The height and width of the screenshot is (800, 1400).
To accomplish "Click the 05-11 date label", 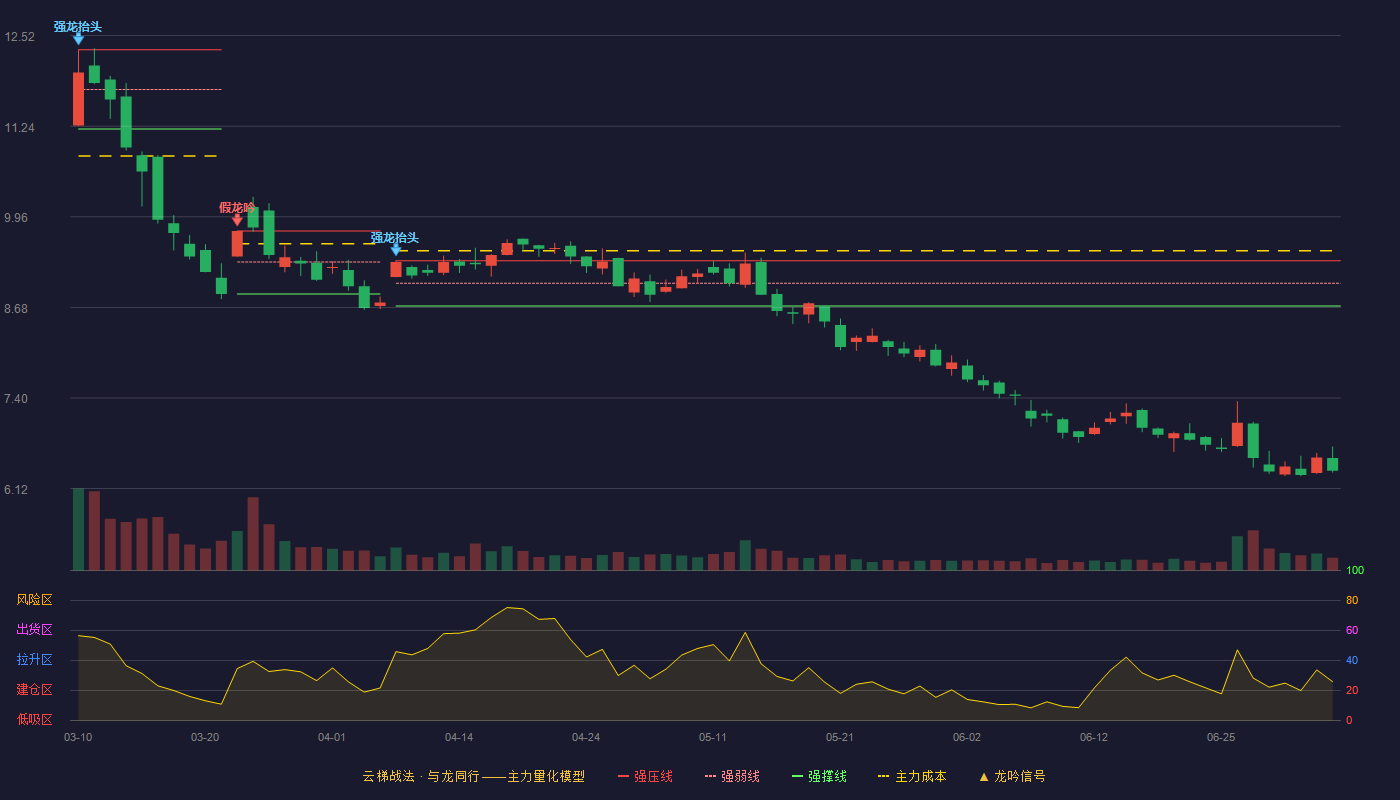I will [x=713, y=737].
